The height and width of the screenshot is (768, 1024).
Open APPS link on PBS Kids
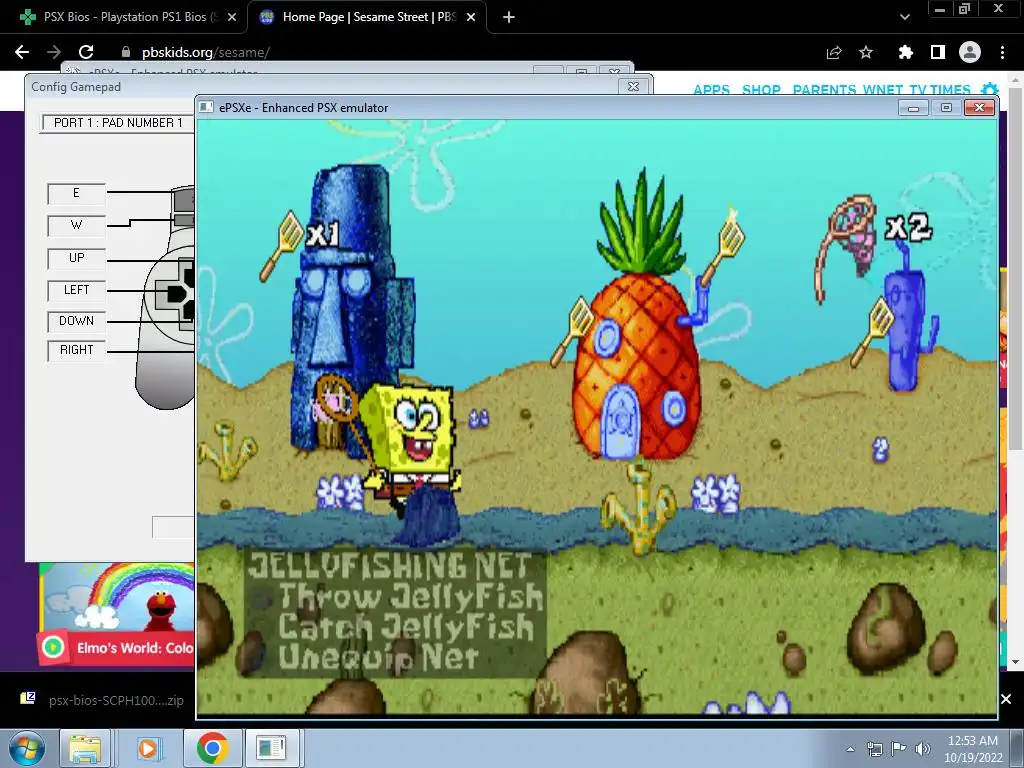[711, 89]
